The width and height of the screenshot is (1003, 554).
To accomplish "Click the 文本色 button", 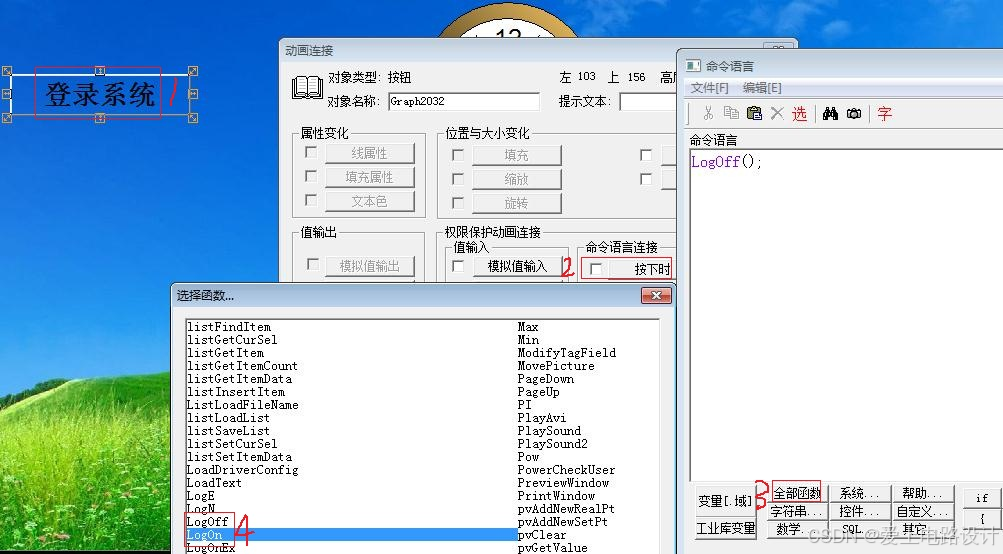I will click(x=370, y=201).
